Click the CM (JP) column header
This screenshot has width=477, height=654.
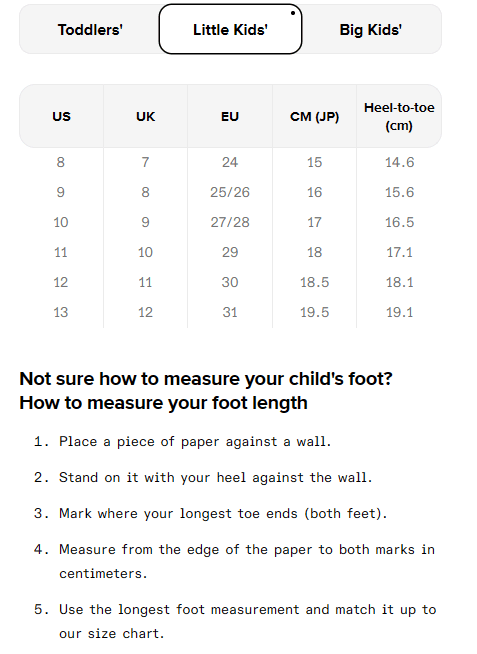(314, 116)
